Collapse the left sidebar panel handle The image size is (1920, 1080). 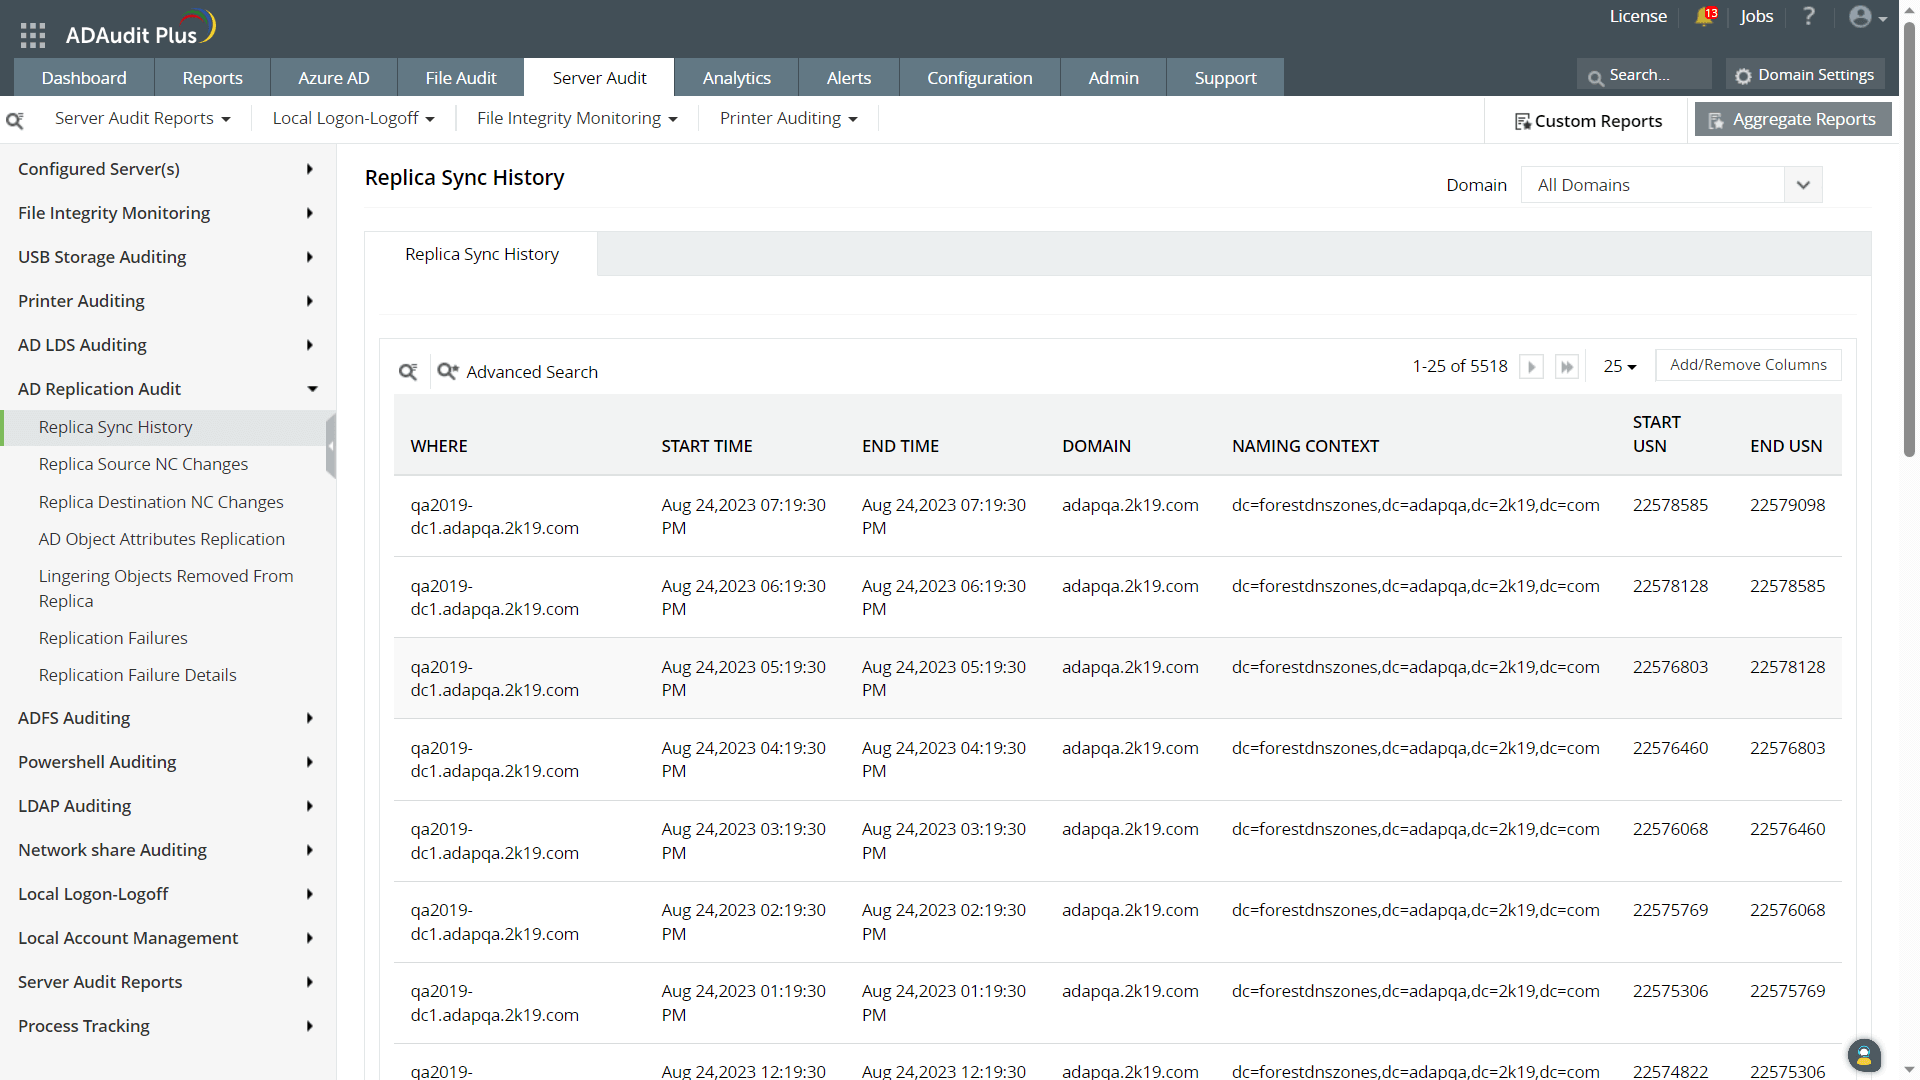[x=331, y=446]
